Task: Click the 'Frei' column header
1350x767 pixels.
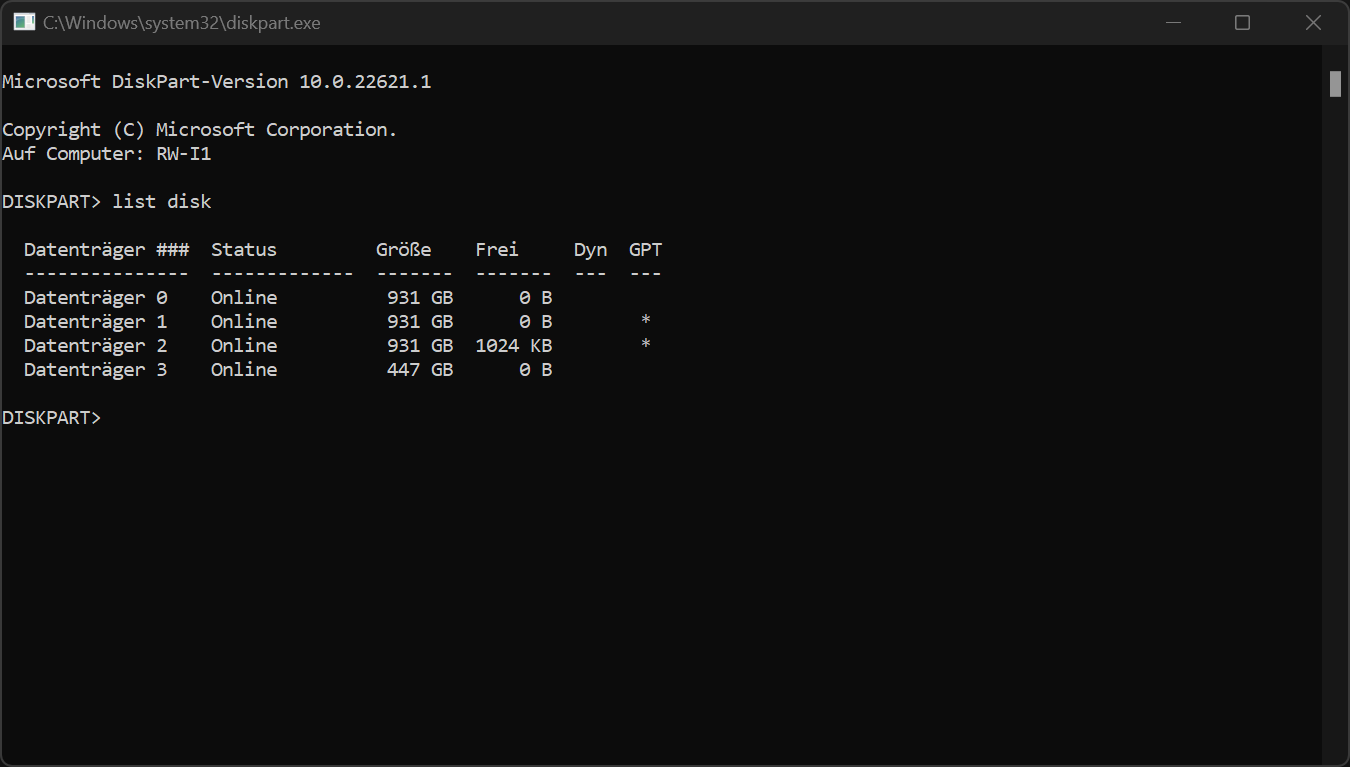Action: [x=497, y=250]
